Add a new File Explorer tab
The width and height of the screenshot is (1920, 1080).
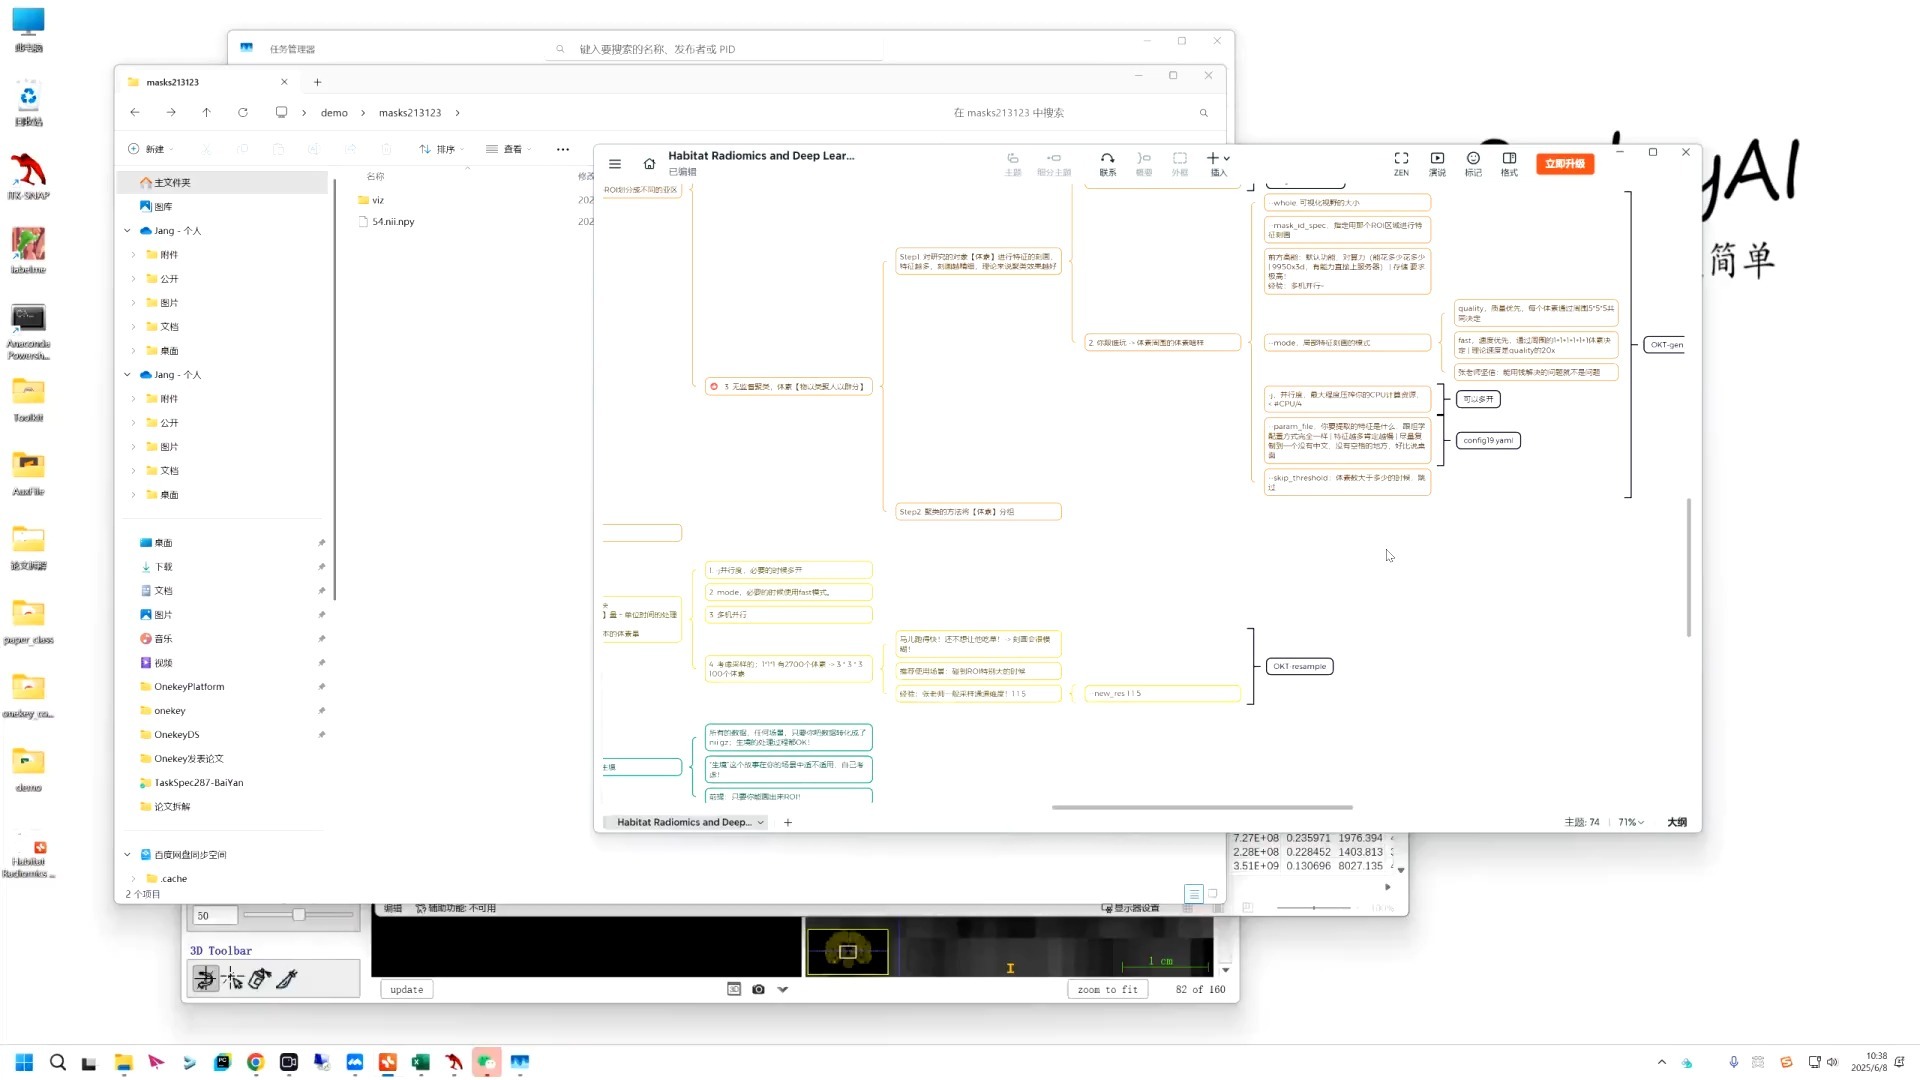pos(317,82)
